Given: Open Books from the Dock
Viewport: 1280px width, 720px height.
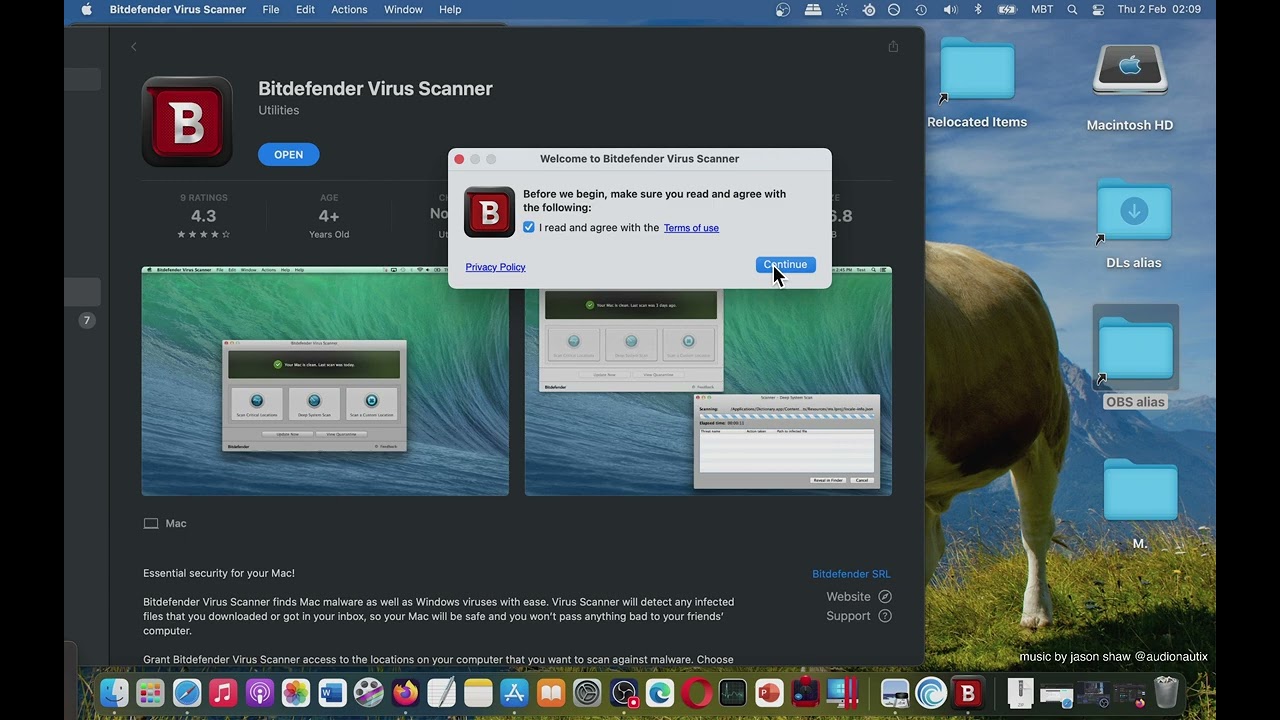Looking at the screenshot, I should coord(551,692).
